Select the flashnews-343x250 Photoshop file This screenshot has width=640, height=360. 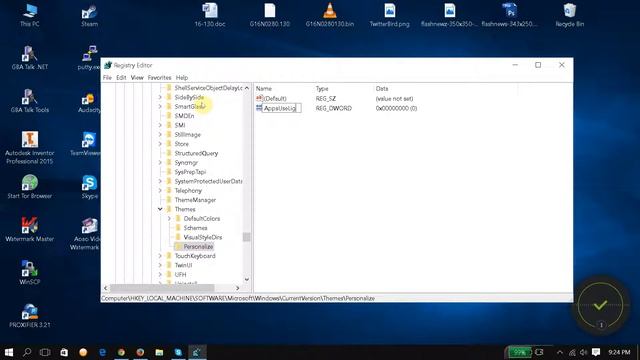(x=509, y=15)
